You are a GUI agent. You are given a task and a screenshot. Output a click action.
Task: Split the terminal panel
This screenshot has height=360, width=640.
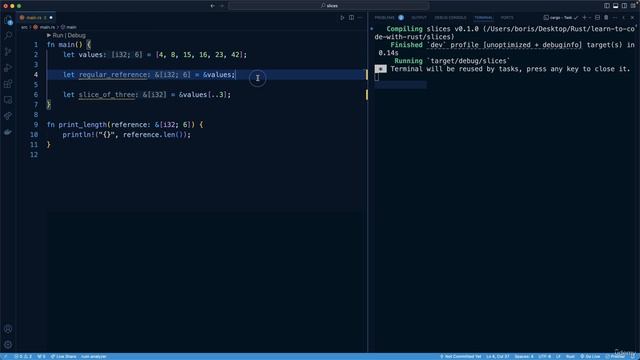tap(598, 18)
